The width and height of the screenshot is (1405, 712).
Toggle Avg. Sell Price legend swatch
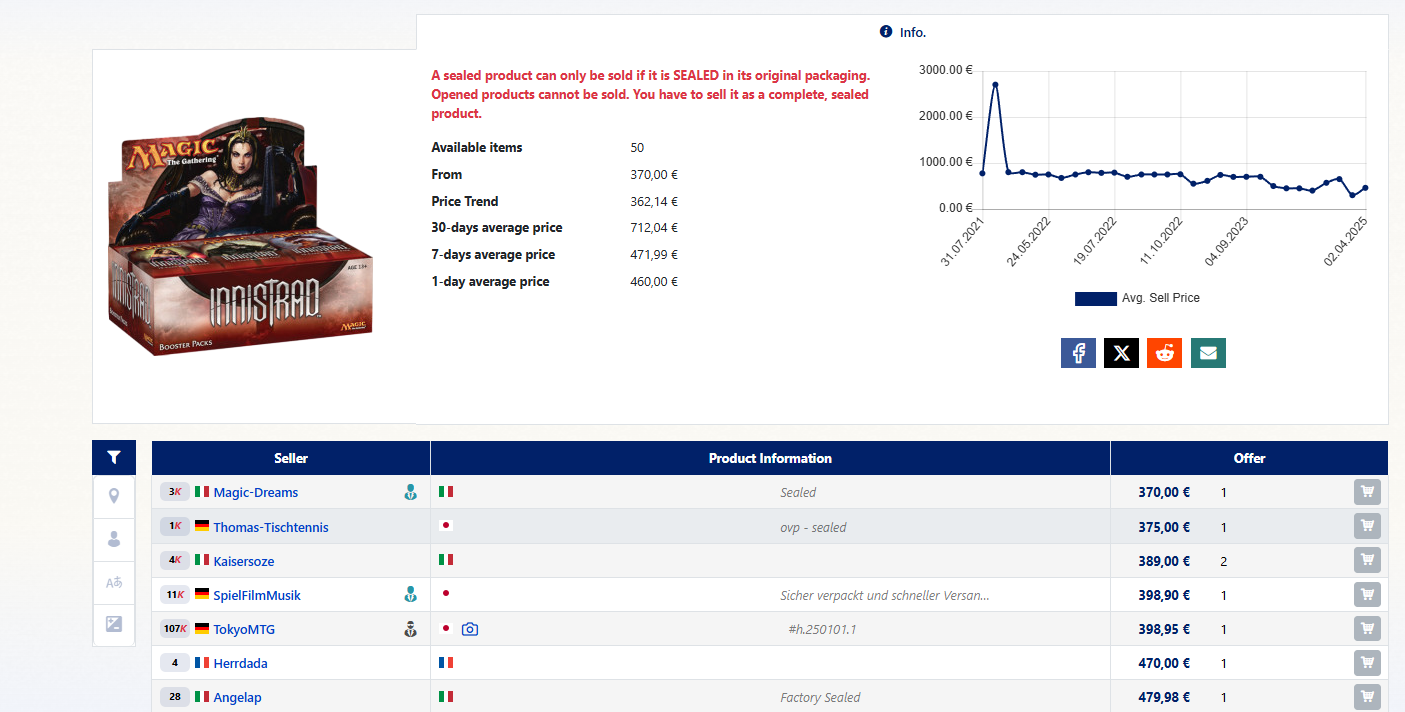1095,298
